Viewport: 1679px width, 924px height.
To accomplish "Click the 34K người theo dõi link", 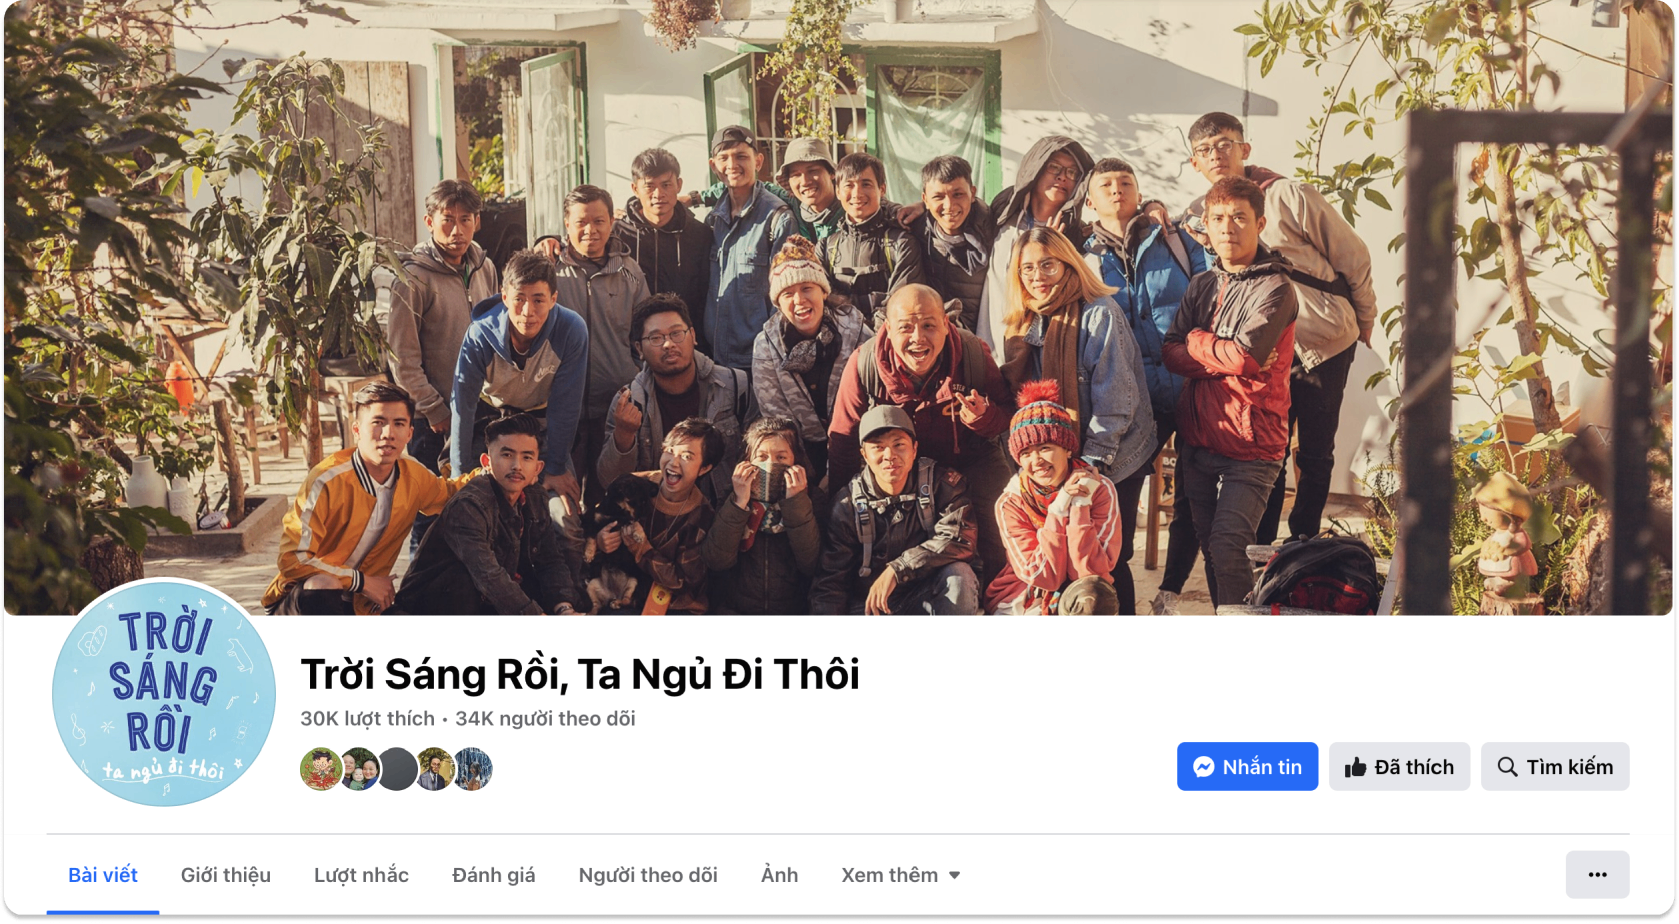I will (x=545, y=719).
